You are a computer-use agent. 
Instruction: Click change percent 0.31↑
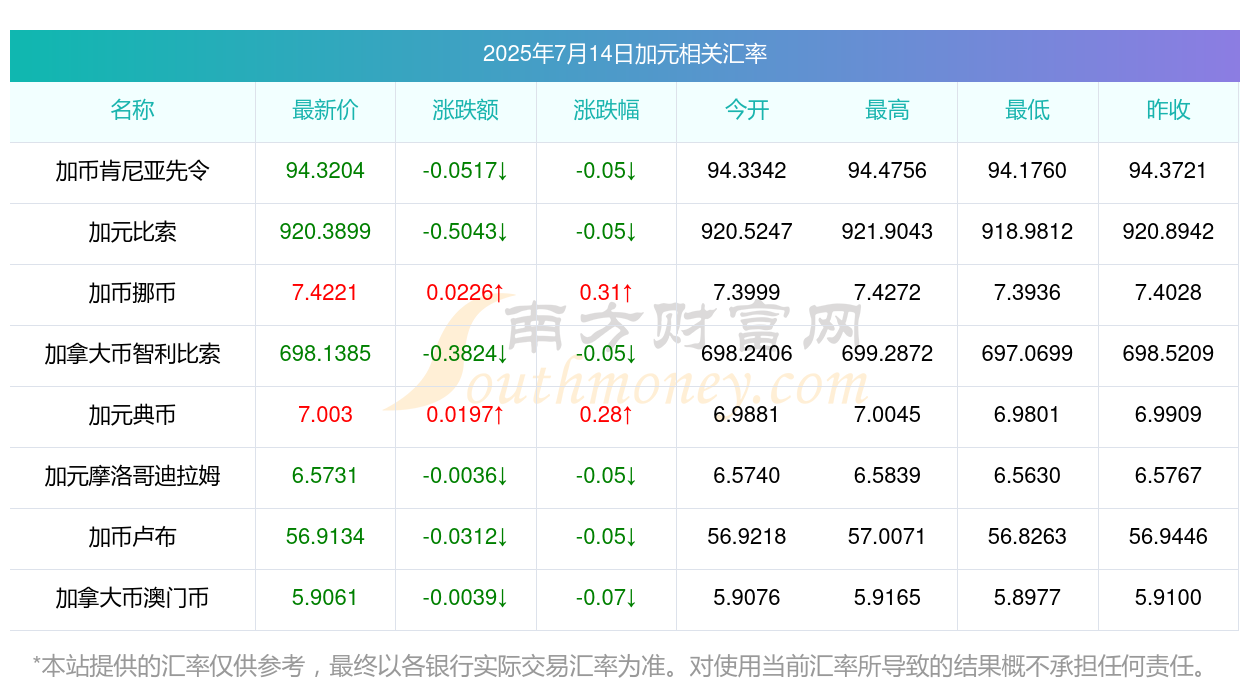pyautogui.click(x=606, y=293)
